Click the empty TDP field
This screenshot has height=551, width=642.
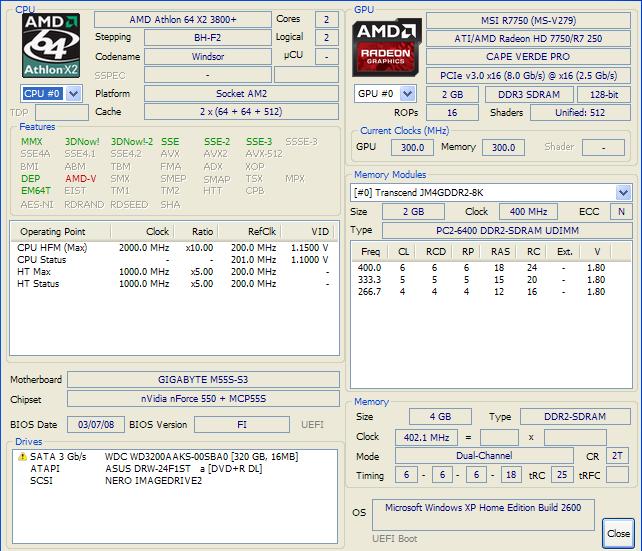point(62,113)
